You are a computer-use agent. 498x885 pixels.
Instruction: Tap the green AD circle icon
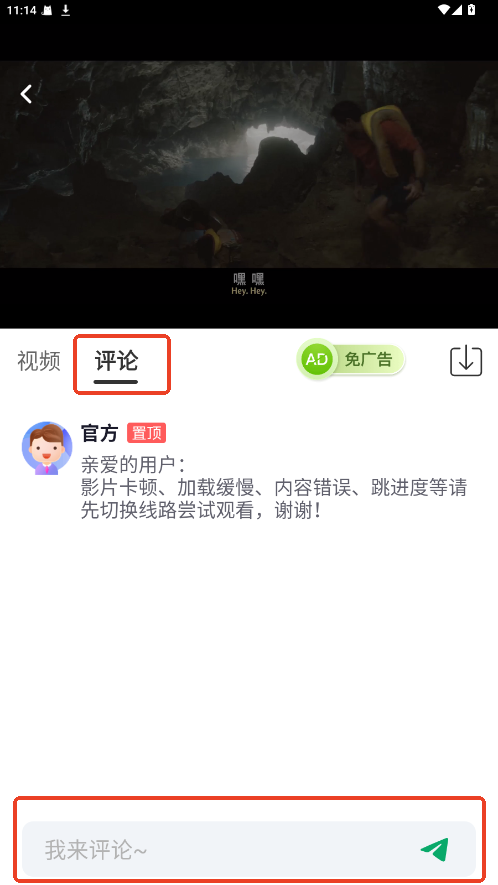317,360
